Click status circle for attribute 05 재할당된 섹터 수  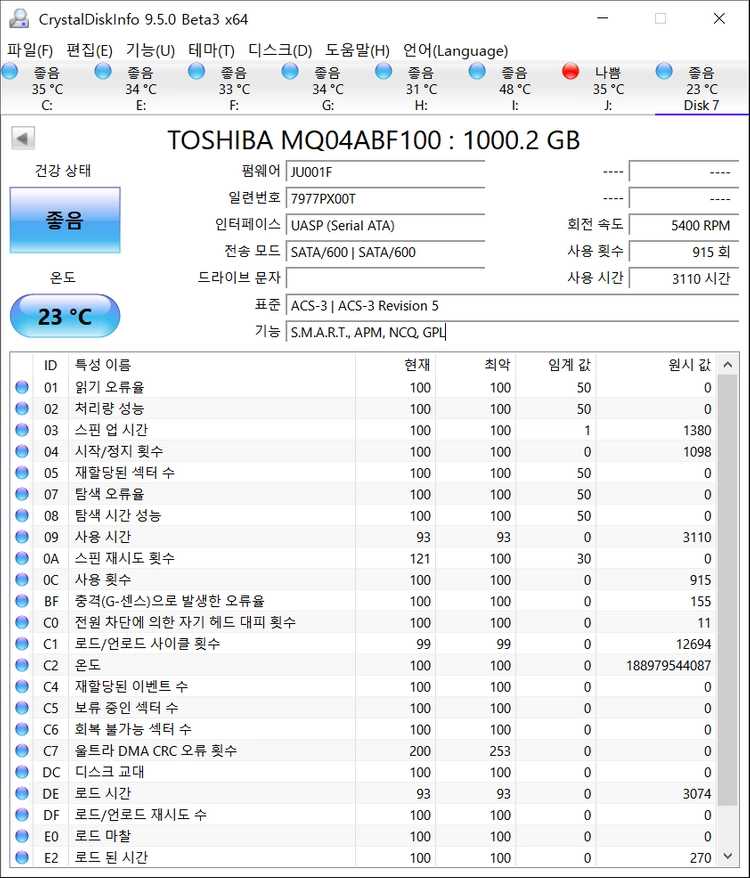22,473
